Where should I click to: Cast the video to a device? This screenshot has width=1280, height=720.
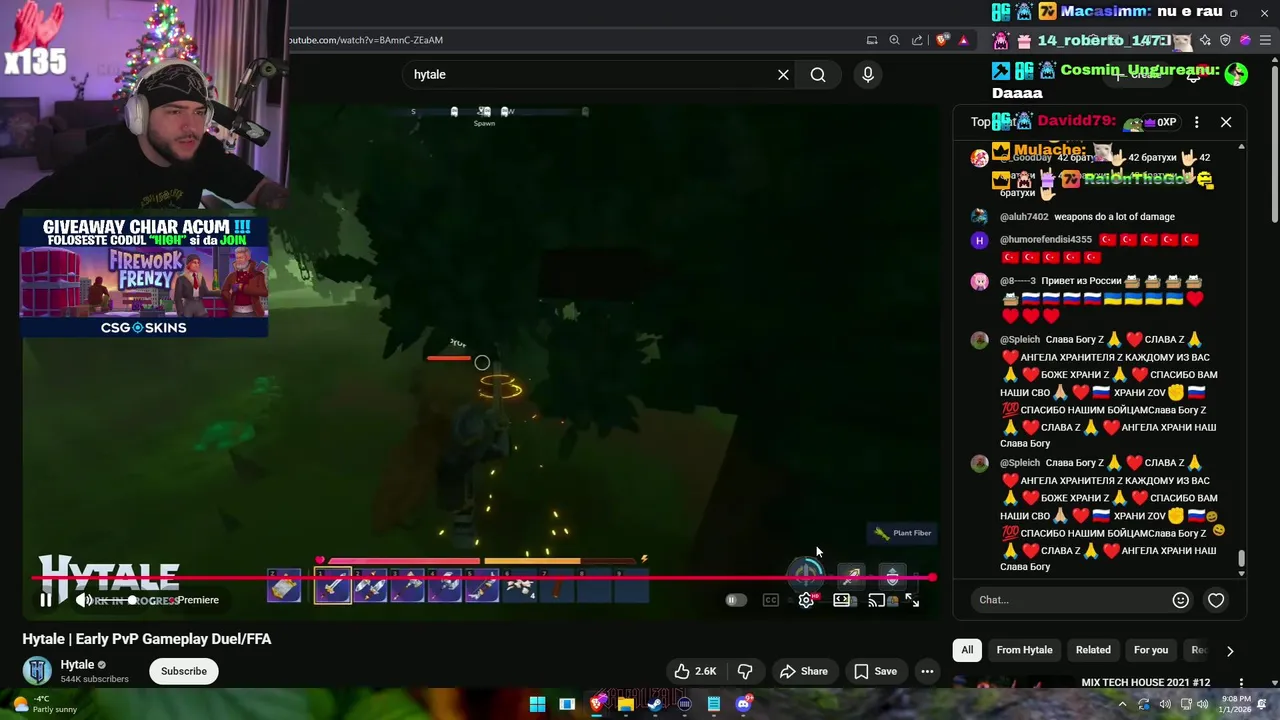pos(877,600)
